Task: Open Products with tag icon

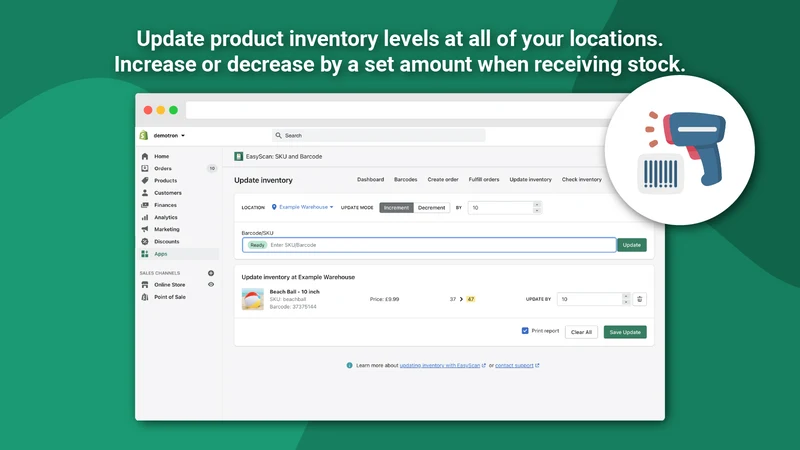Action: pyautogui.click(x=165, y=181)
